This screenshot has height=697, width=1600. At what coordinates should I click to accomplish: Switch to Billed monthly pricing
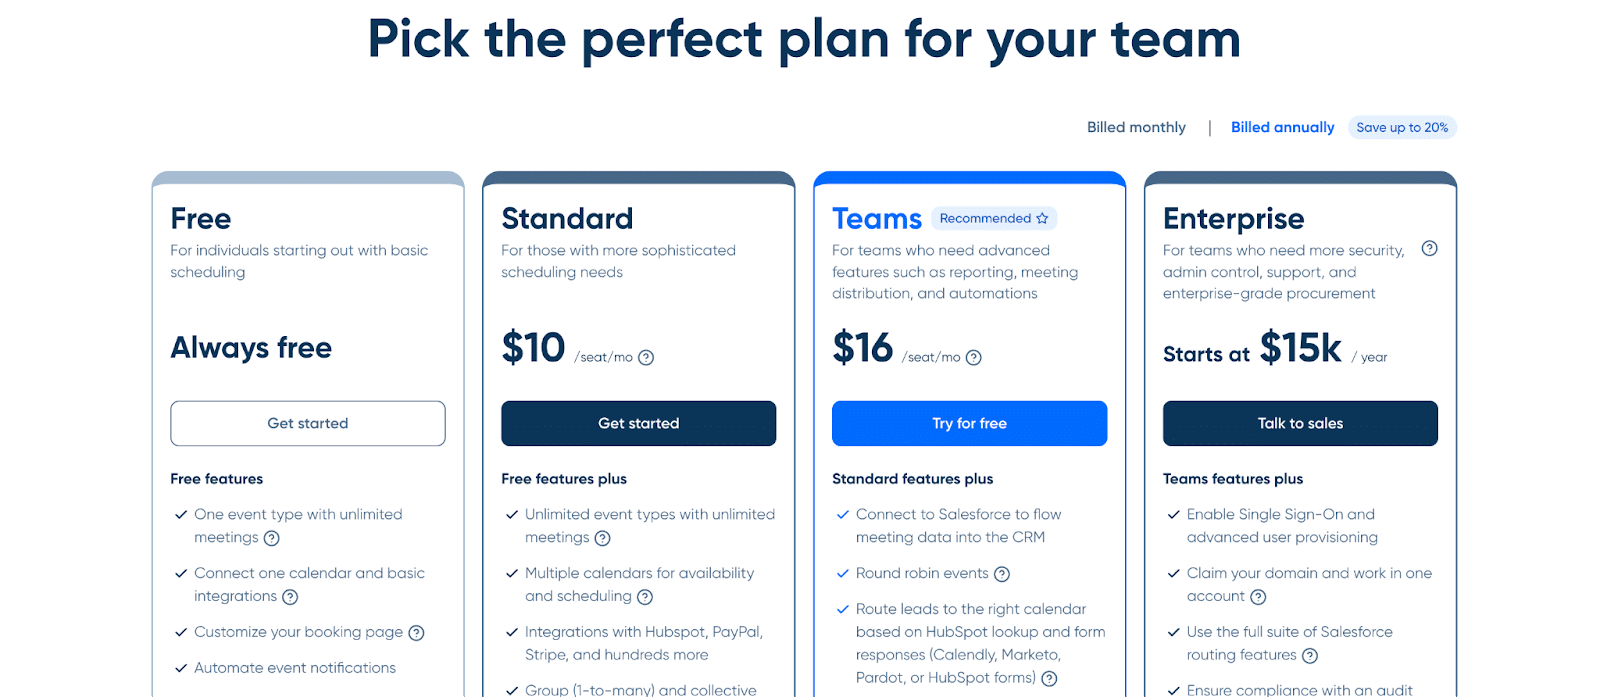(1136, 127)
